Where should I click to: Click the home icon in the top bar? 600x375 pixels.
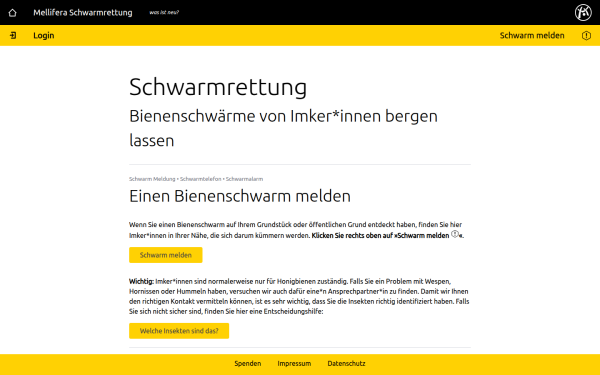[12, 13]
